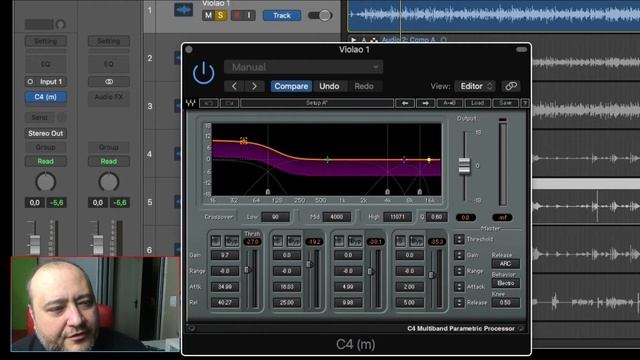Bypass the first low band in C4

point(232,241)
